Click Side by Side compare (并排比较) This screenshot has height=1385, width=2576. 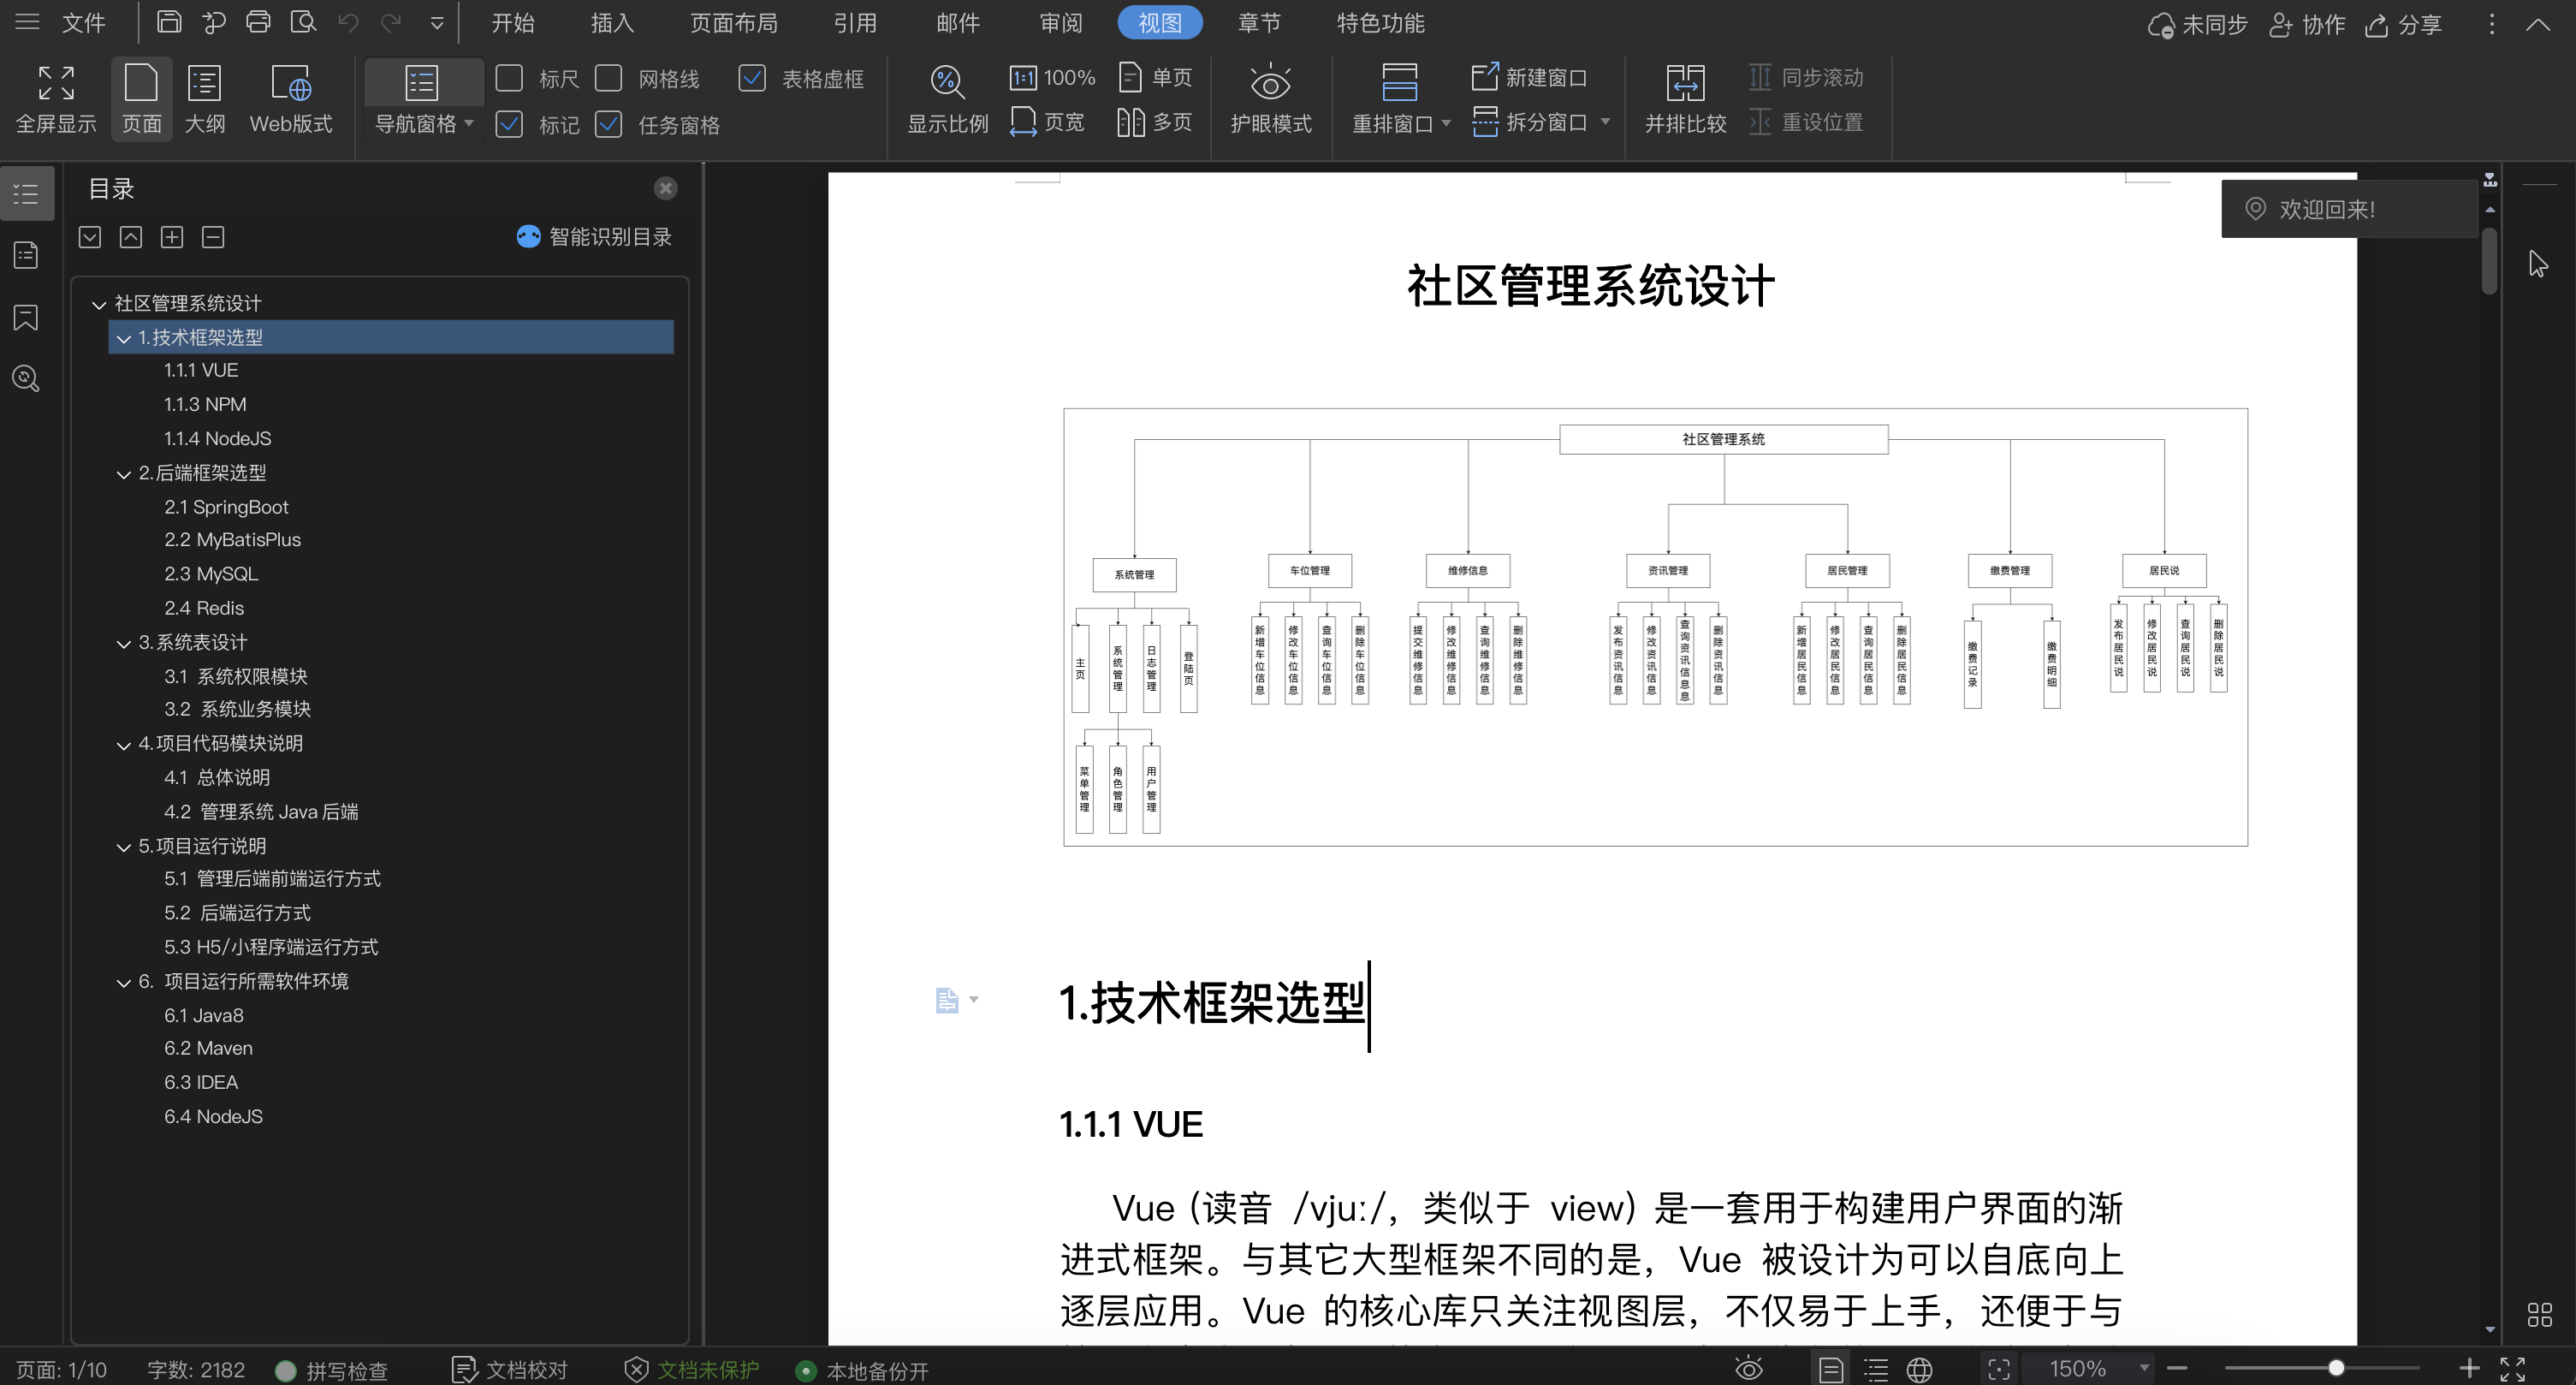point(1685,99)
